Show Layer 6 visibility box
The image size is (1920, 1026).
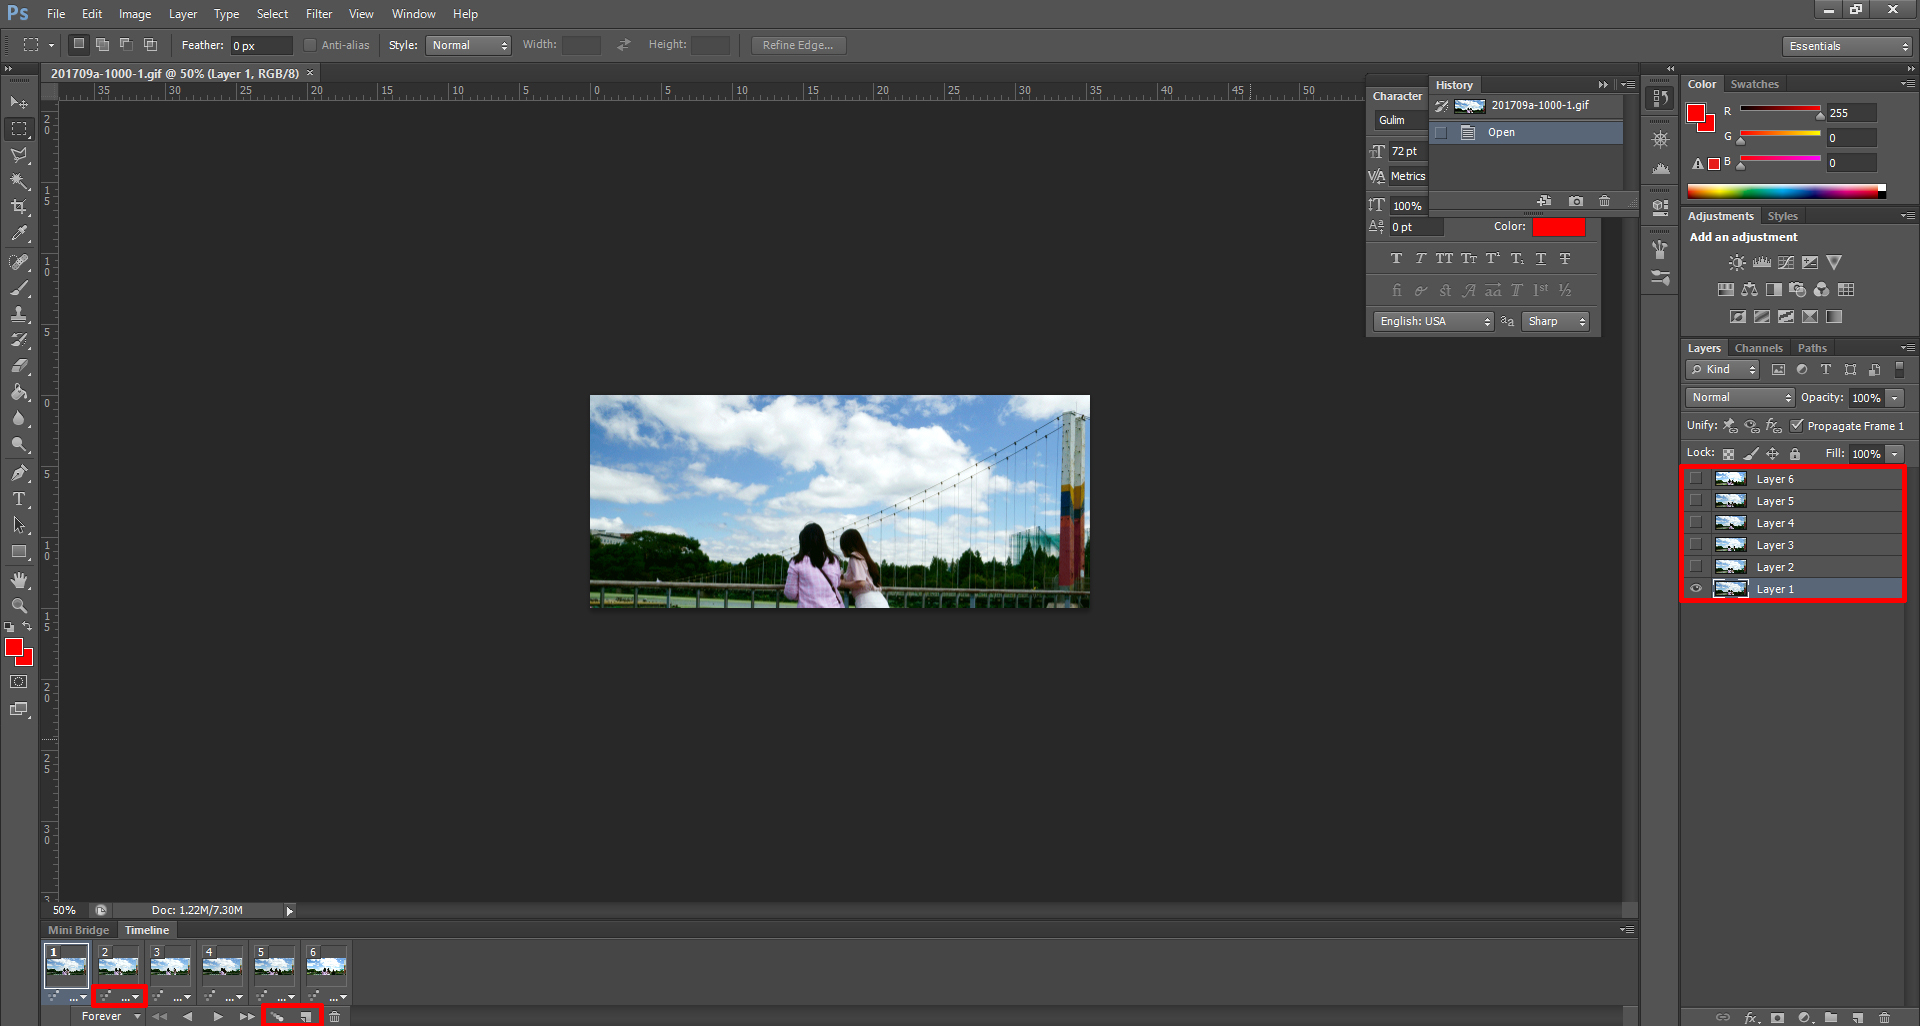[1696, 479]
